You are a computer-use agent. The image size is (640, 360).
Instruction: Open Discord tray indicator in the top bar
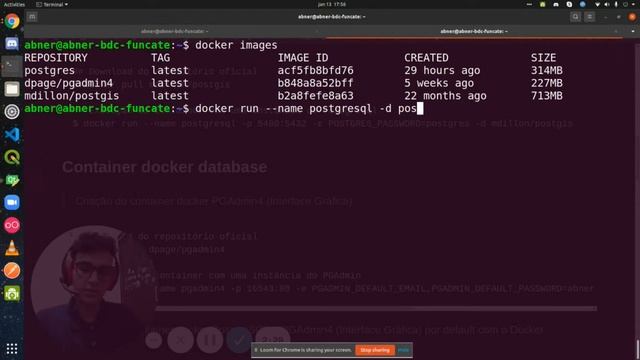tap(556, 4)
